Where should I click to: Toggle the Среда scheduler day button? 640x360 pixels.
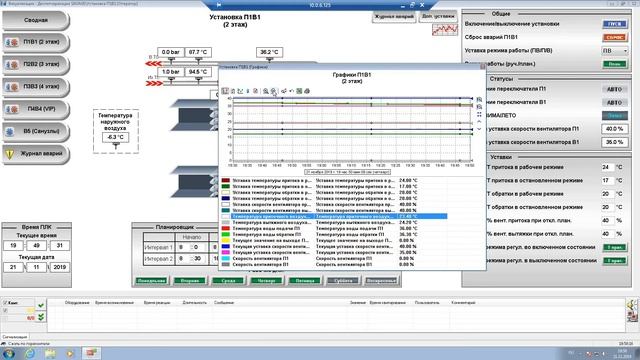point(228,281)
